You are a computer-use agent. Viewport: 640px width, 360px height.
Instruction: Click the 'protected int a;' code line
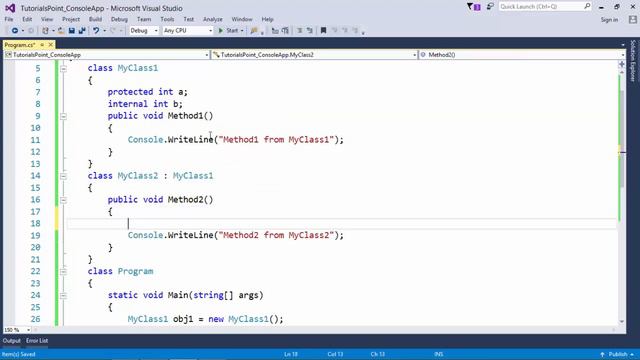(147, 92)
